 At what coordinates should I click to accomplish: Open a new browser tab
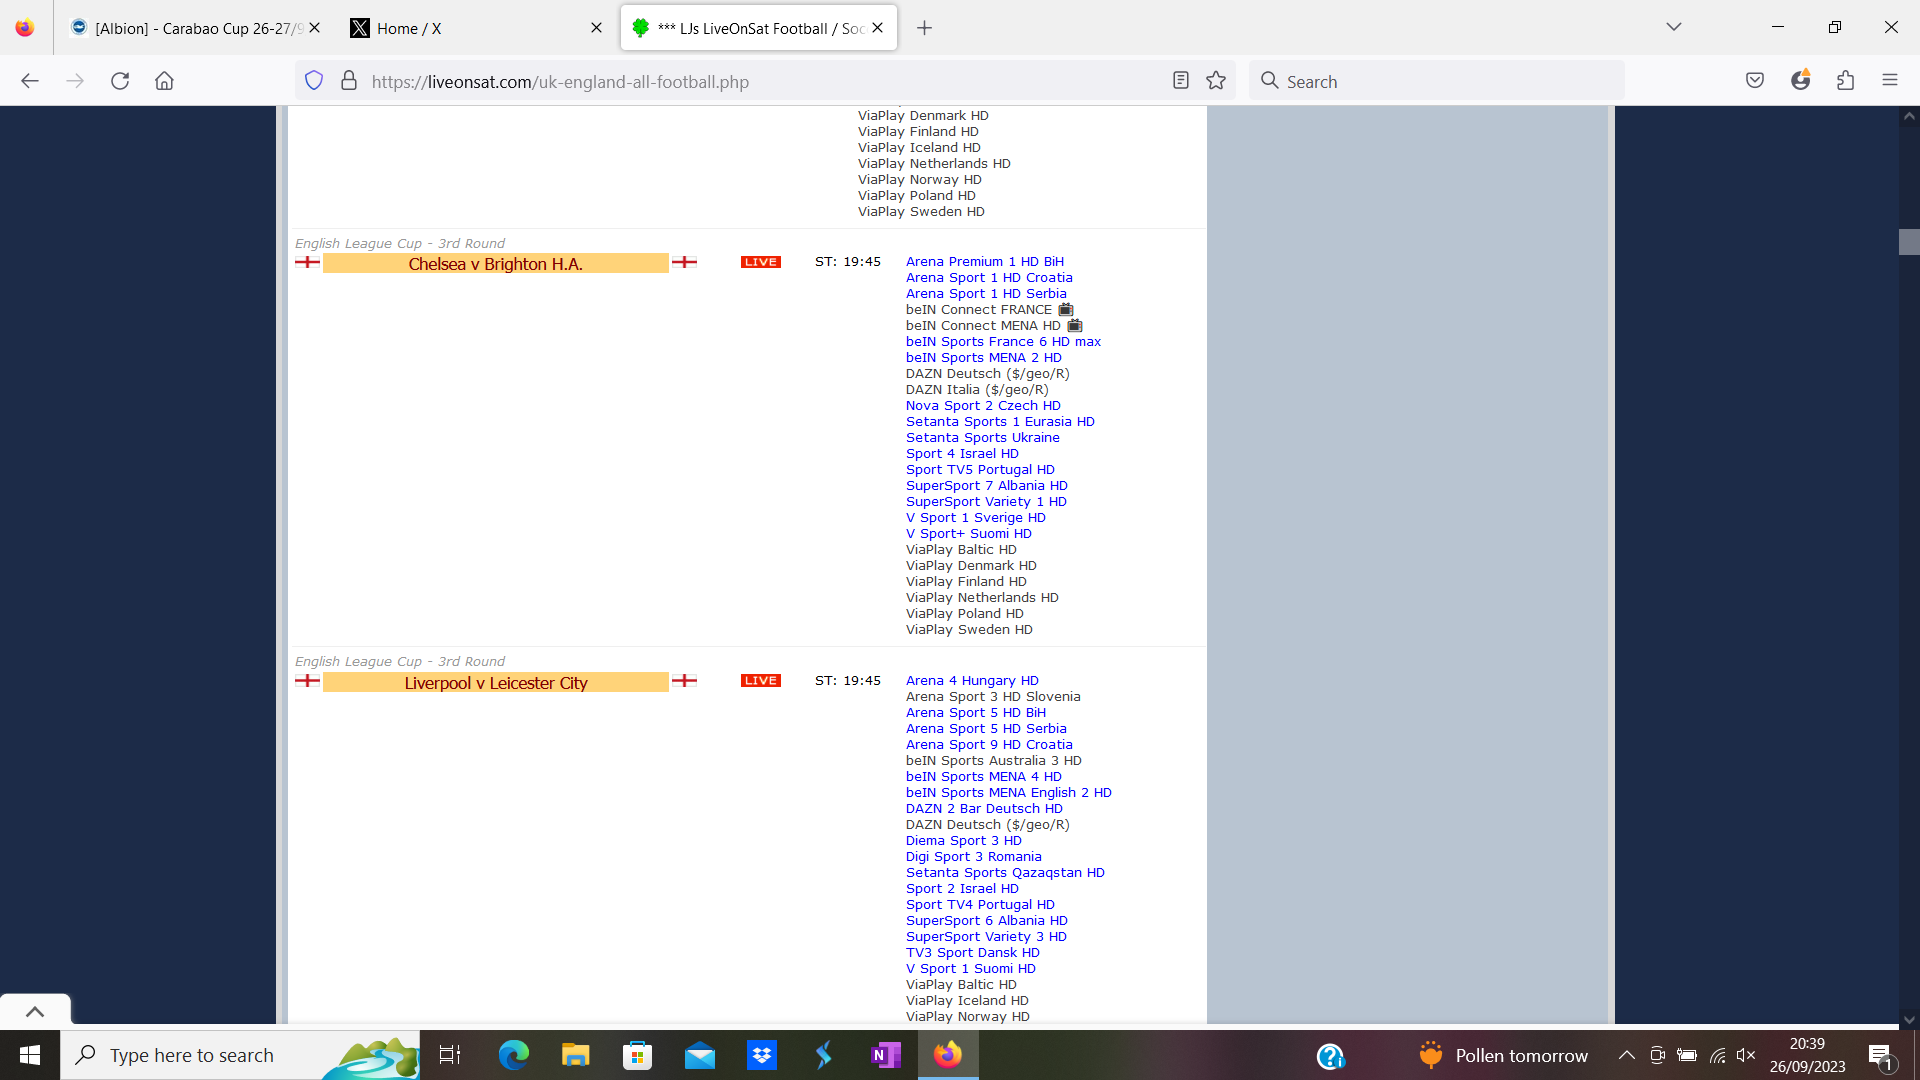(925, 28)
